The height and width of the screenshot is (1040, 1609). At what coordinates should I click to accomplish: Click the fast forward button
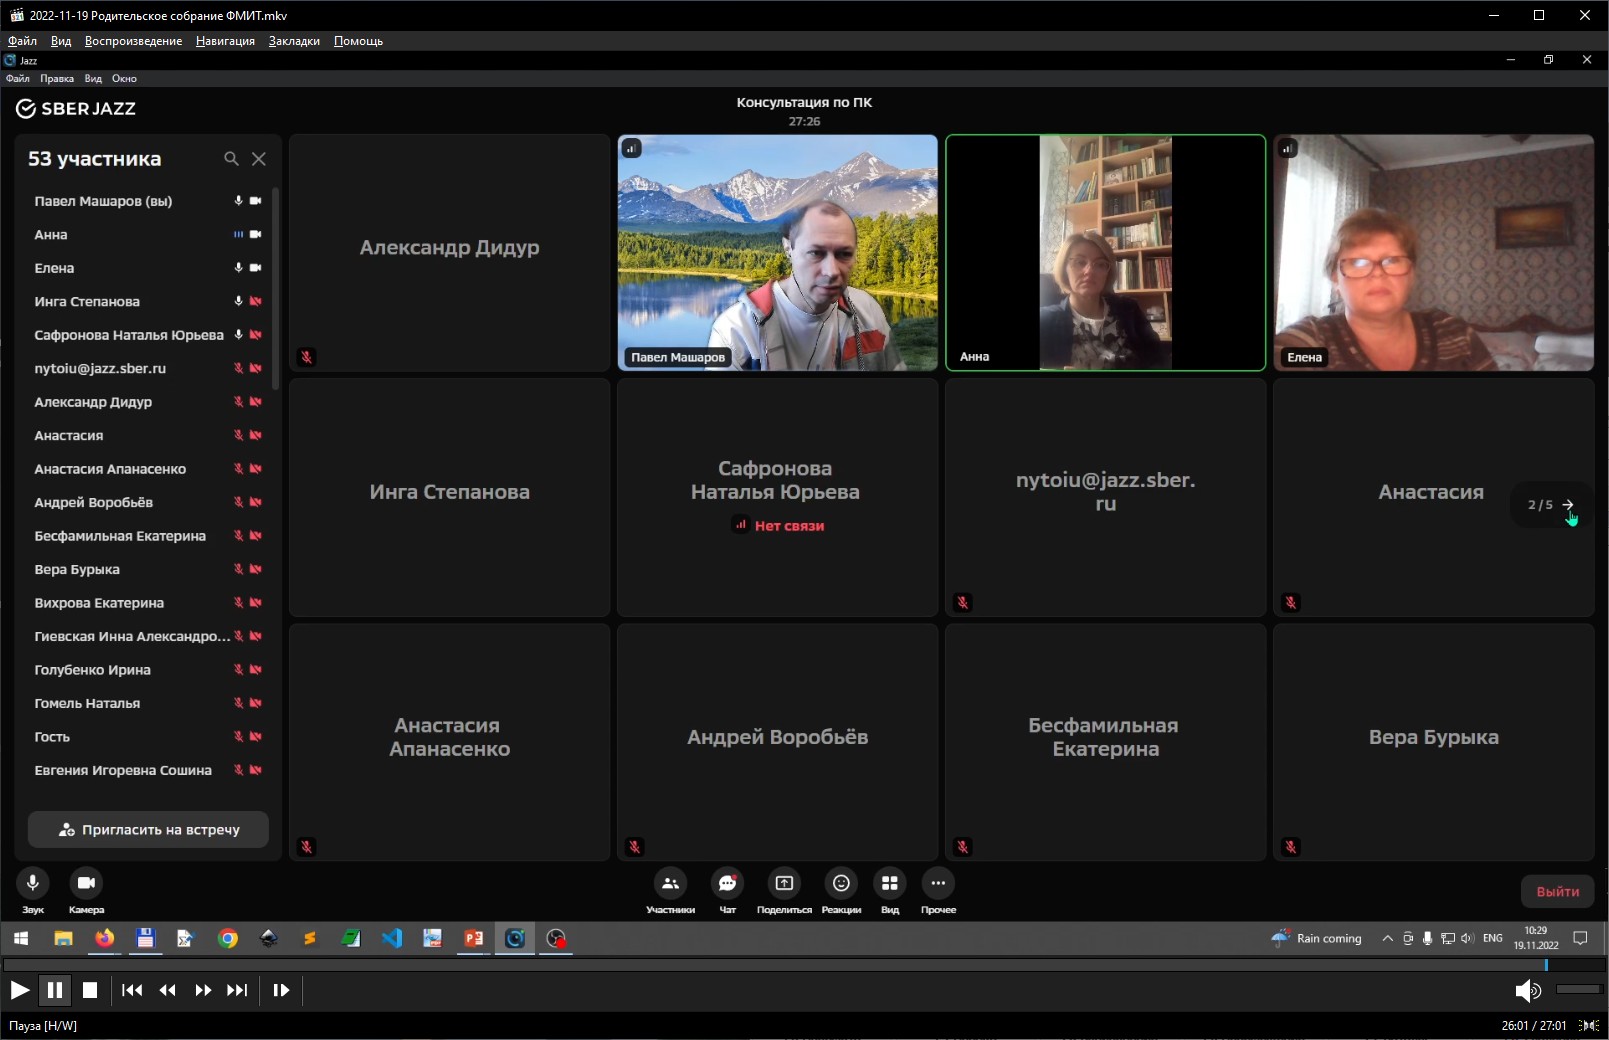pos(203,990)
